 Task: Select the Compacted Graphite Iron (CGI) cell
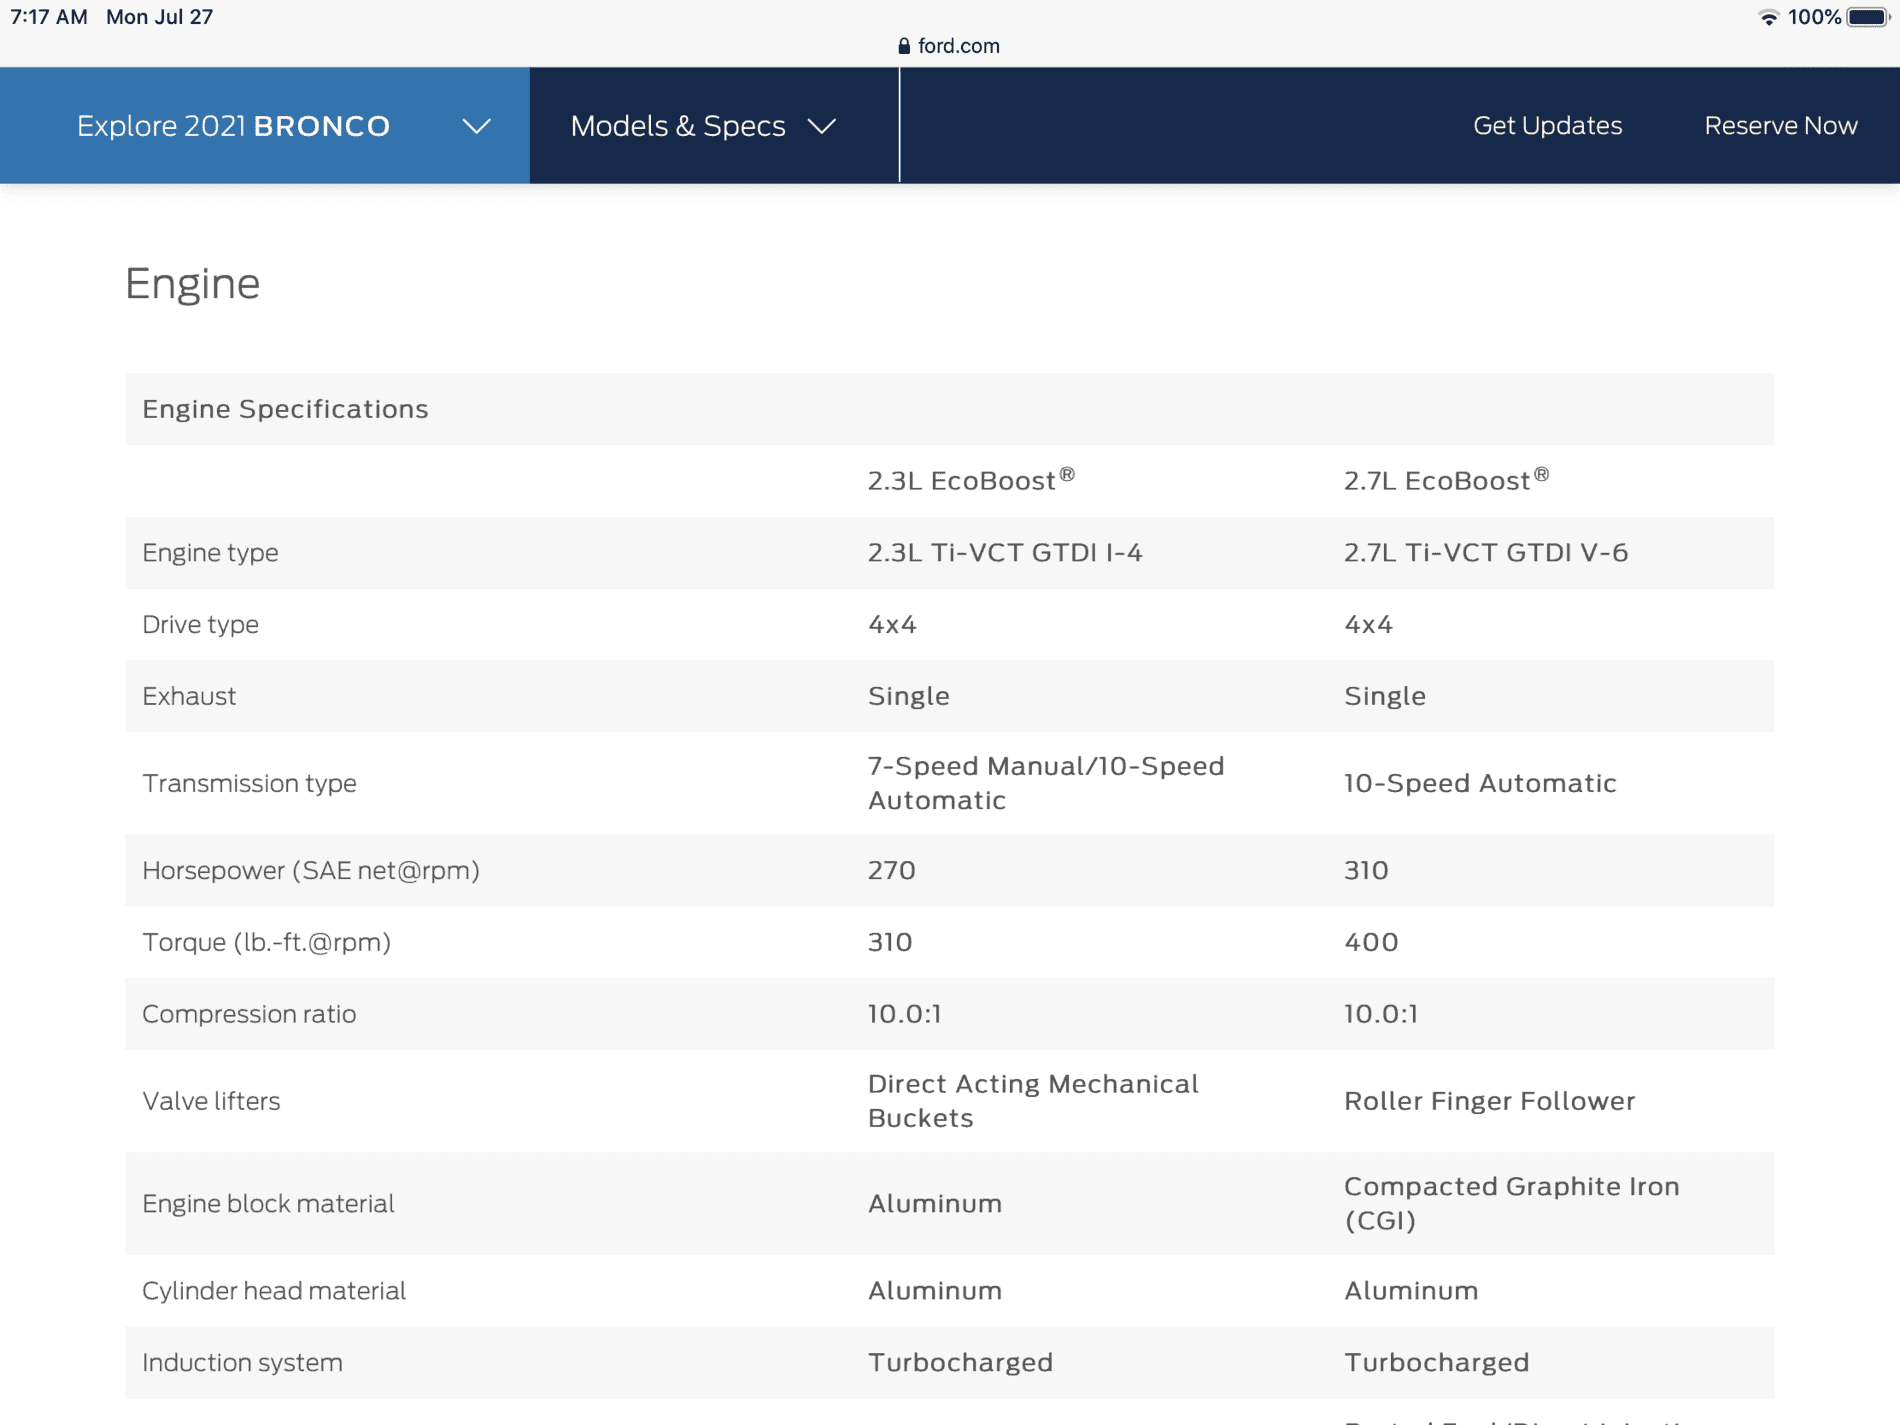tap(1511, 1204)
